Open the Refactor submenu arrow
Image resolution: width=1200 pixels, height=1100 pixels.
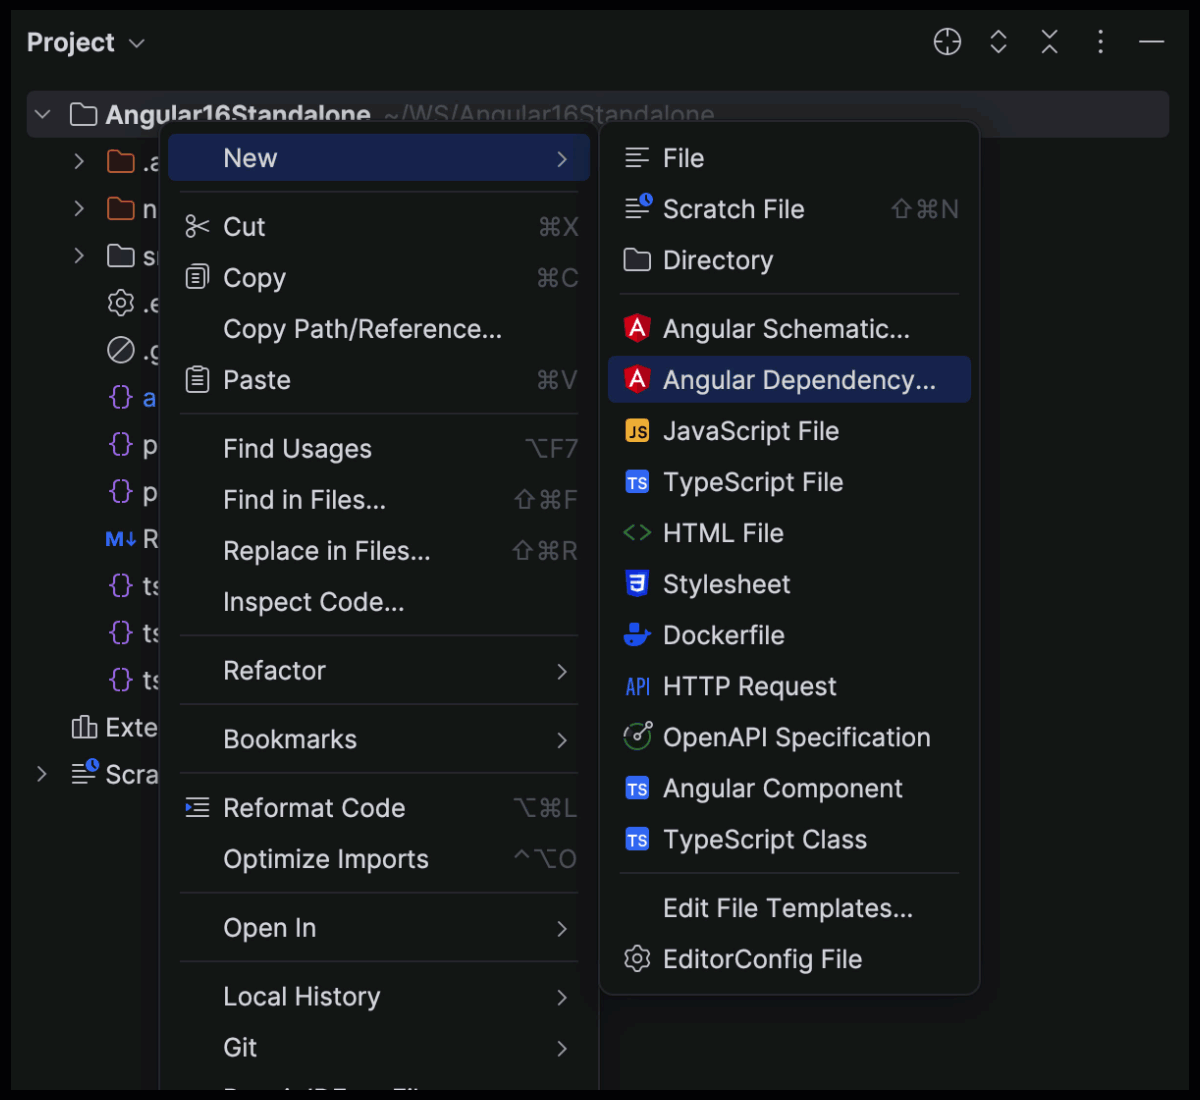point(561,671)
